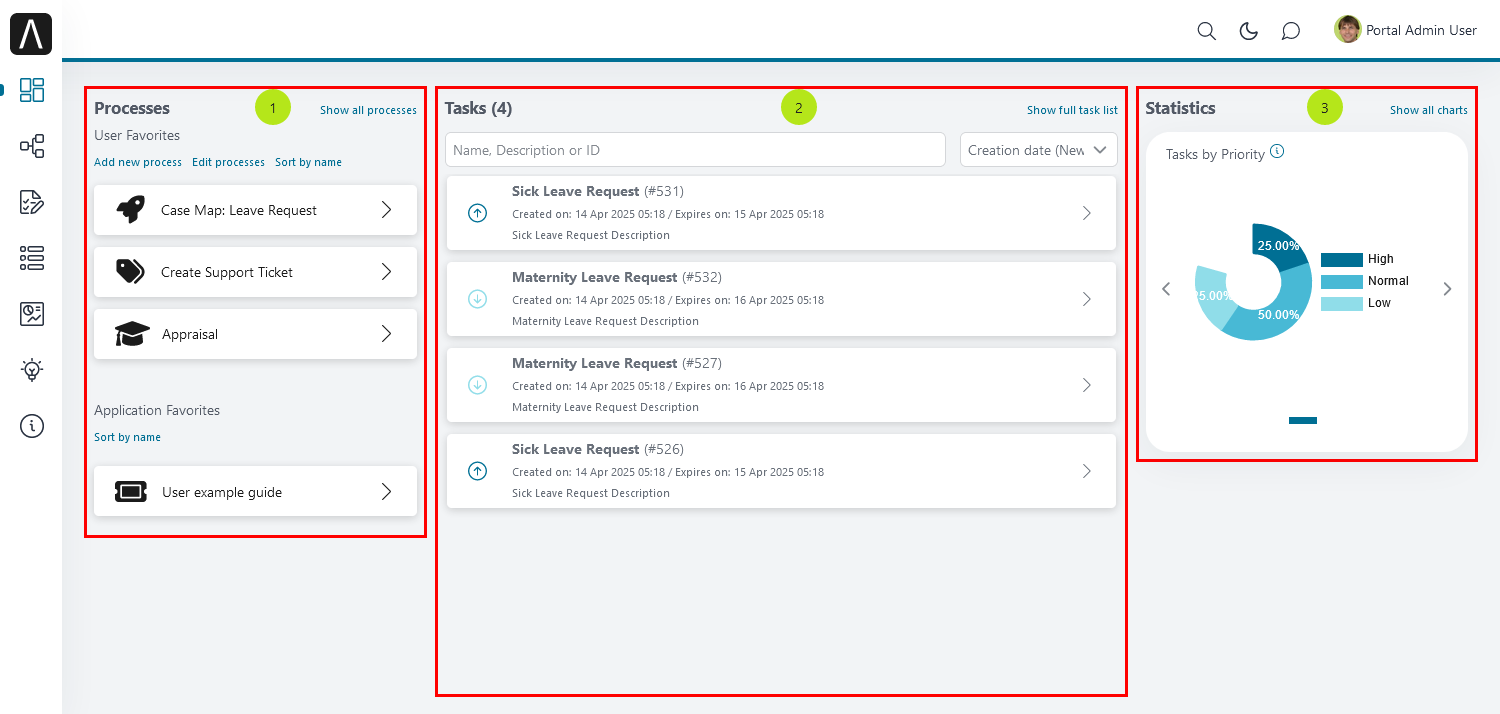Click info icon next to Tasks by Priority
Viewport: 1500px width, 714px height.
tap(1277, 153)
